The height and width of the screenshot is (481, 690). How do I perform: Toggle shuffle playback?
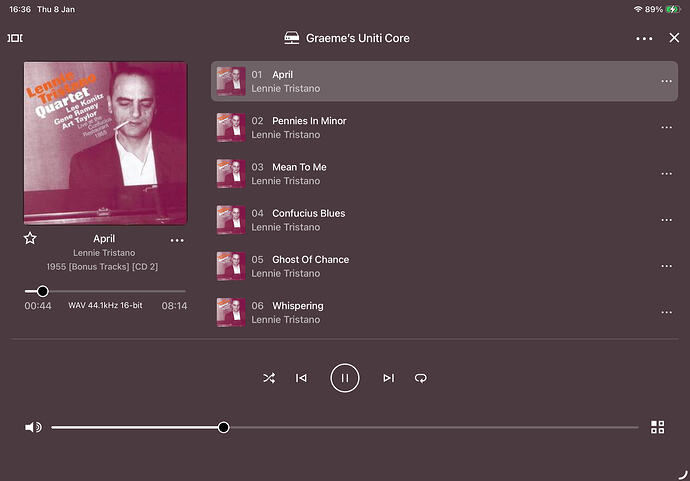pyautogui.click(x=269, y=378)
